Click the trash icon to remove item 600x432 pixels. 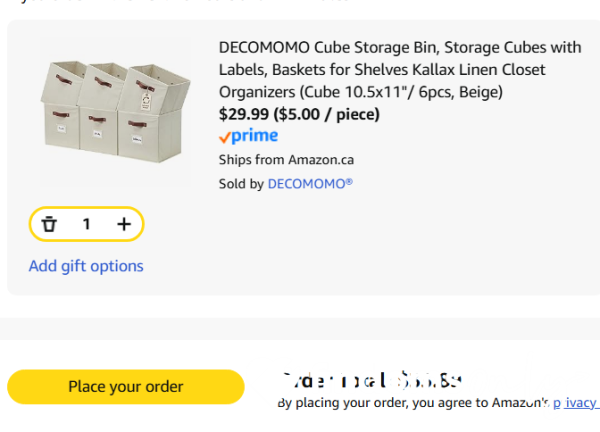coord(49,224)
